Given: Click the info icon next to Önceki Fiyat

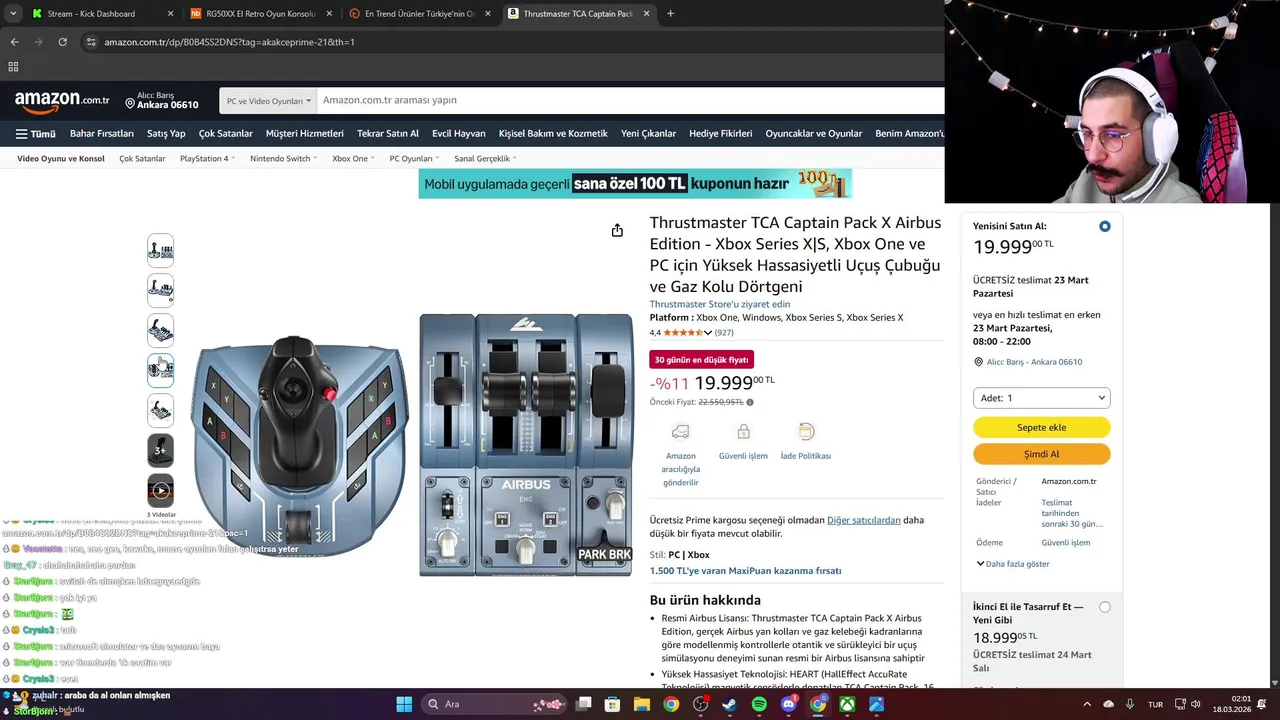Looking at the screenshot, I should pos(750,402).
